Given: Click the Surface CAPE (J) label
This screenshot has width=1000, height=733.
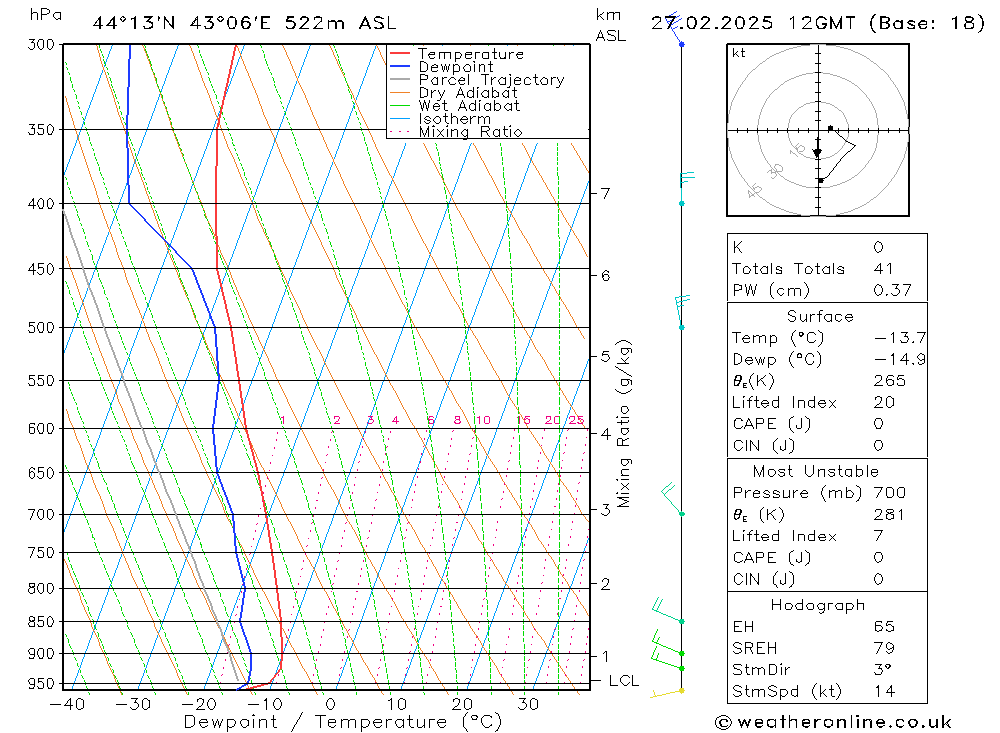Looking at the screenshot, I should pos(771,424).
